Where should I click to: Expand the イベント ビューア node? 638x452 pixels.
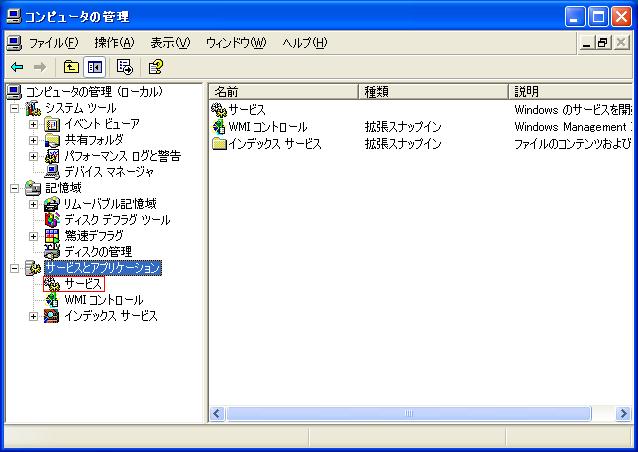[x=33, y=124]
